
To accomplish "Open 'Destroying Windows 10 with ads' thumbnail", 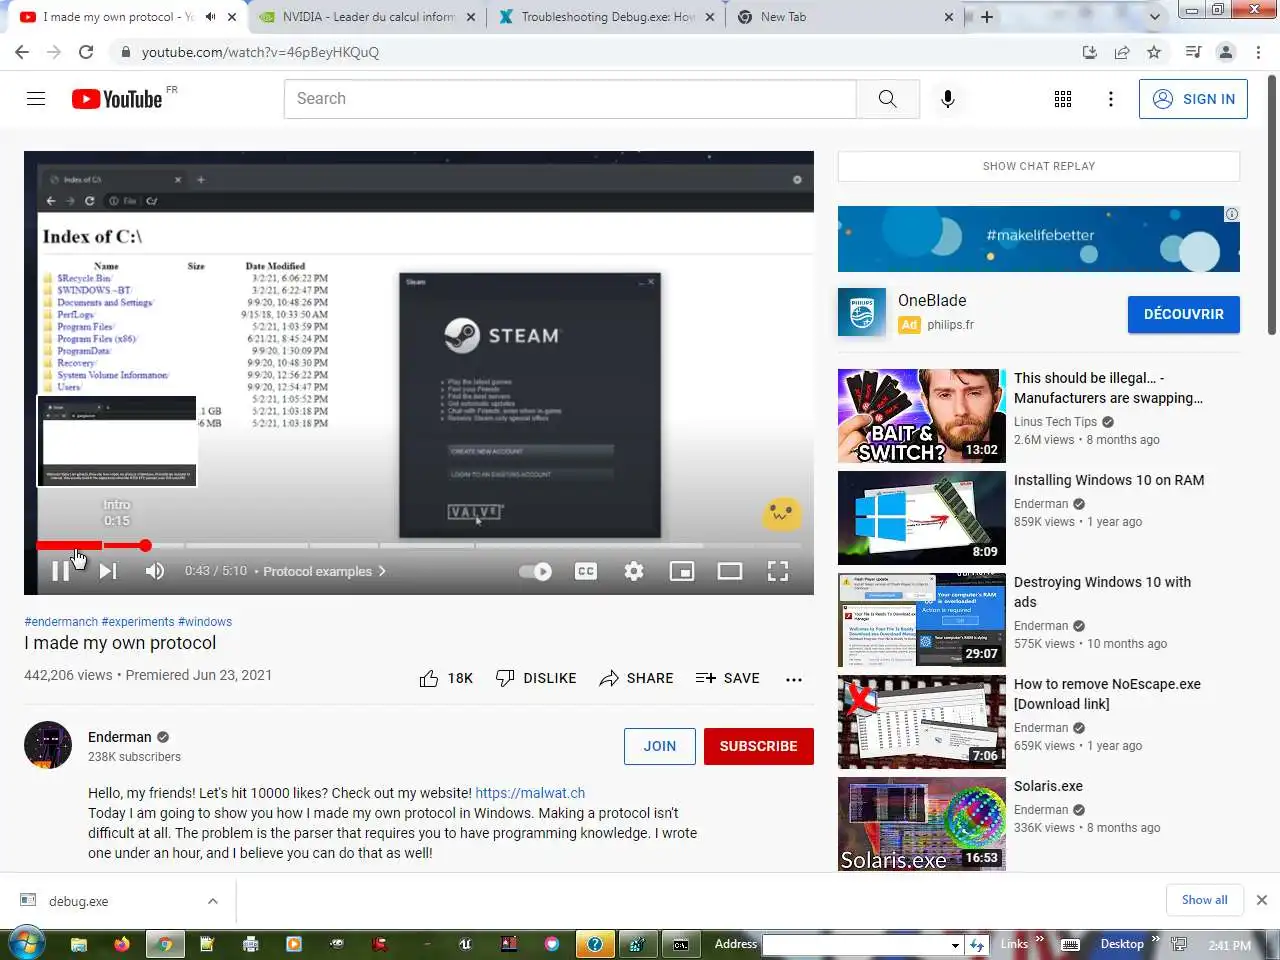I will [x=922, y=620].
